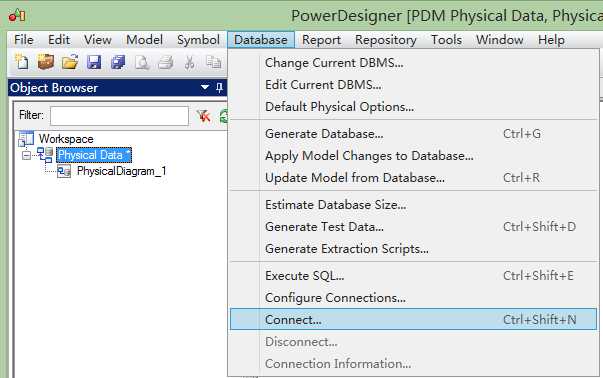Click the Copy toolbar icon
Screen dimensions: 603x378
[x=213, y=62]
